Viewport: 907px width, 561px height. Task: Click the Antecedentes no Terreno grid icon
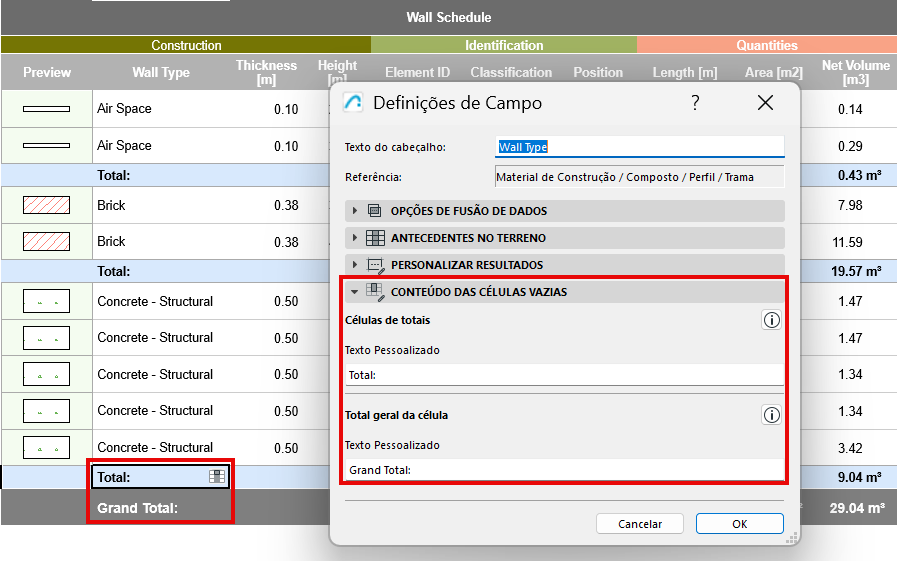(375, 238)
